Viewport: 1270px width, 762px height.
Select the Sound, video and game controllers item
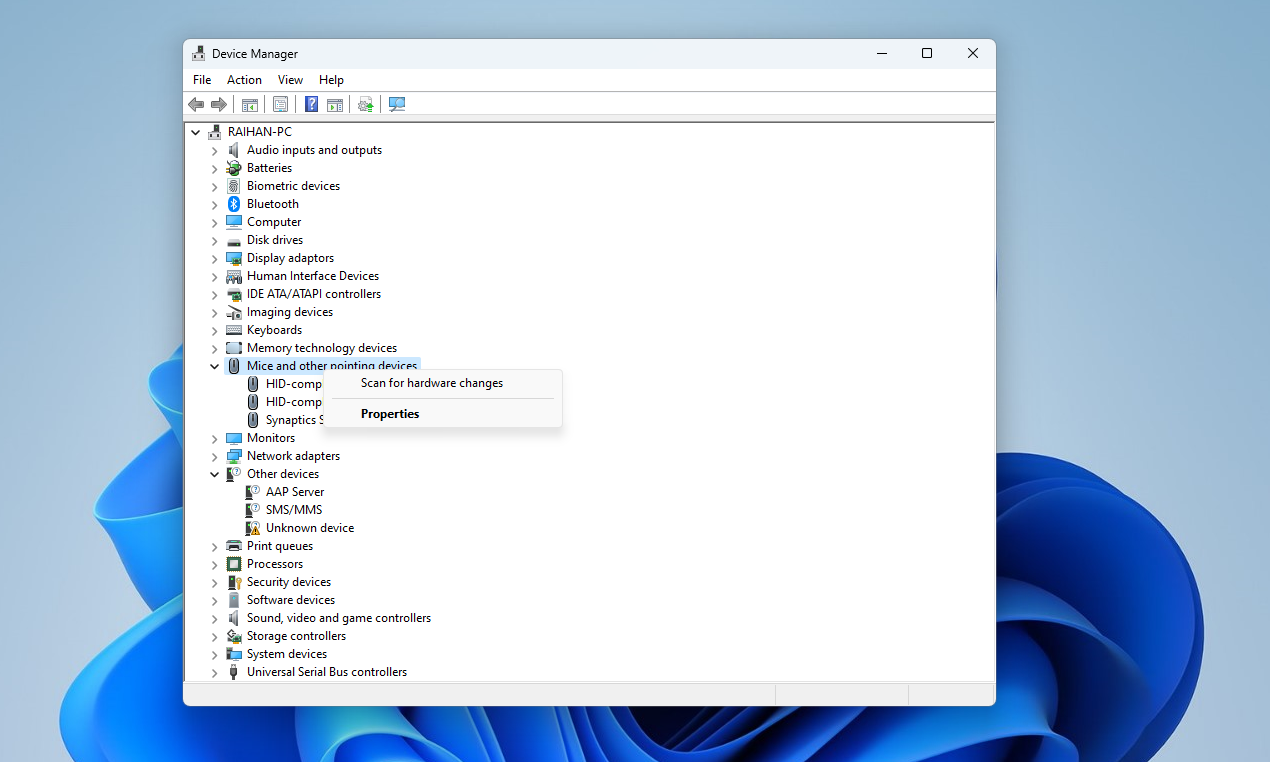point(338,618)
